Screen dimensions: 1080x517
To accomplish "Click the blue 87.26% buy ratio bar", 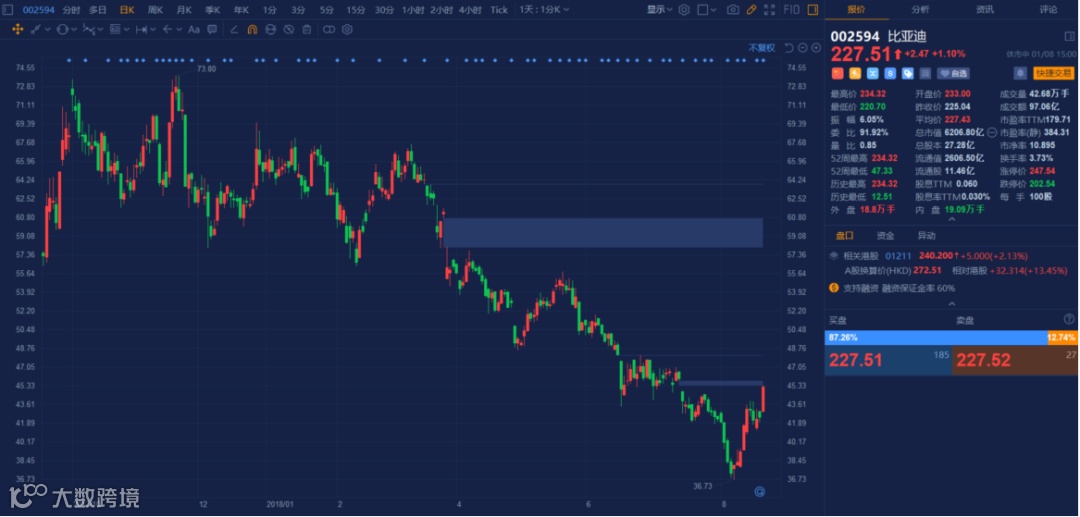I will click(x=935, y=338).
